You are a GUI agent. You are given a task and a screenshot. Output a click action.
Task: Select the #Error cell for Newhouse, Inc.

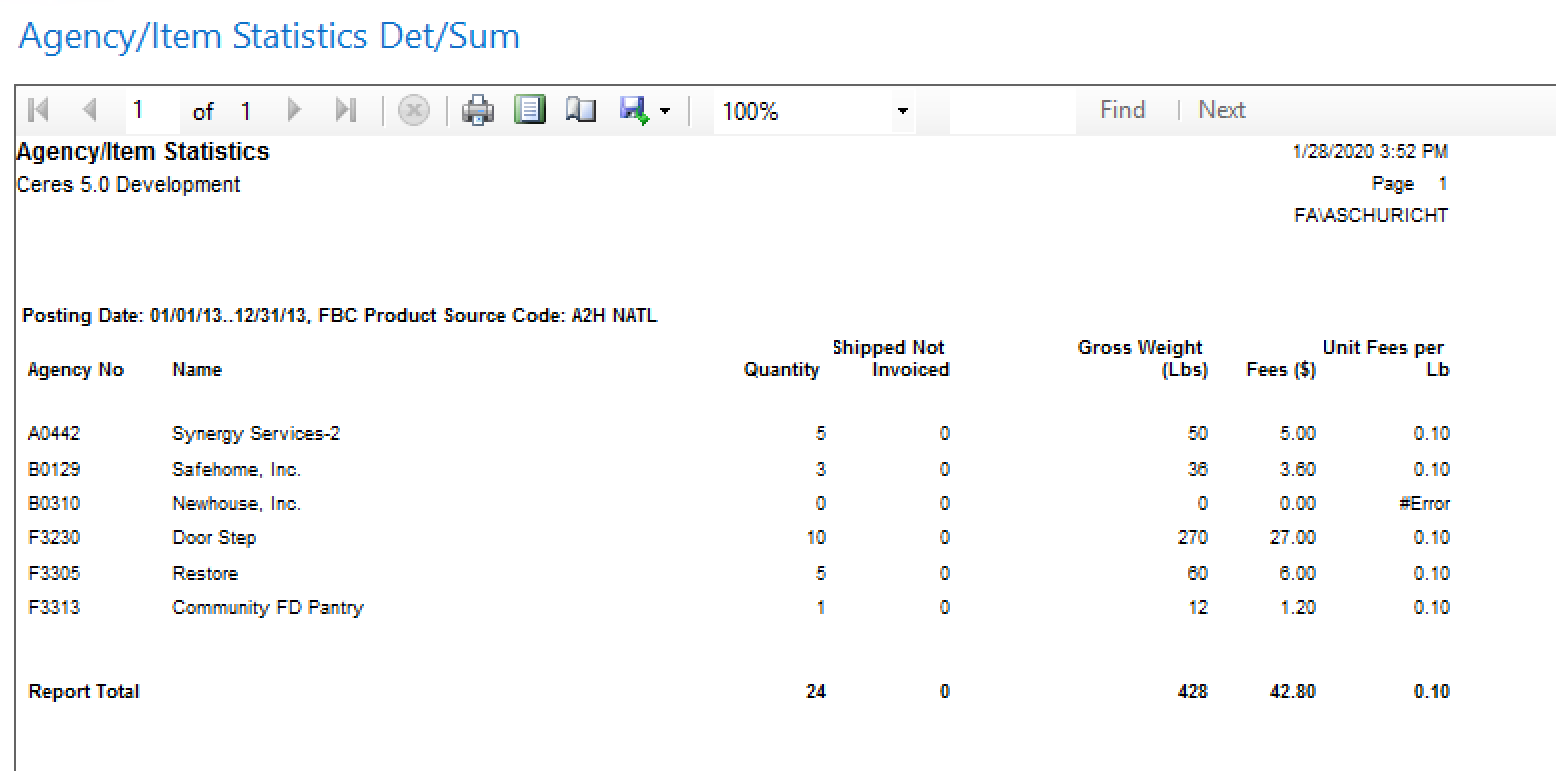1424,504
